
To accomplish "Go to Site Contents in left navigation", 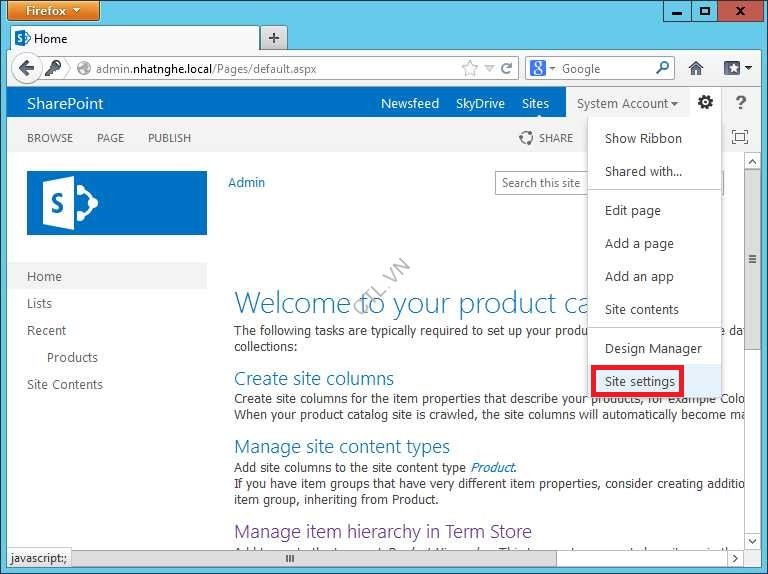I will point(65,385).
